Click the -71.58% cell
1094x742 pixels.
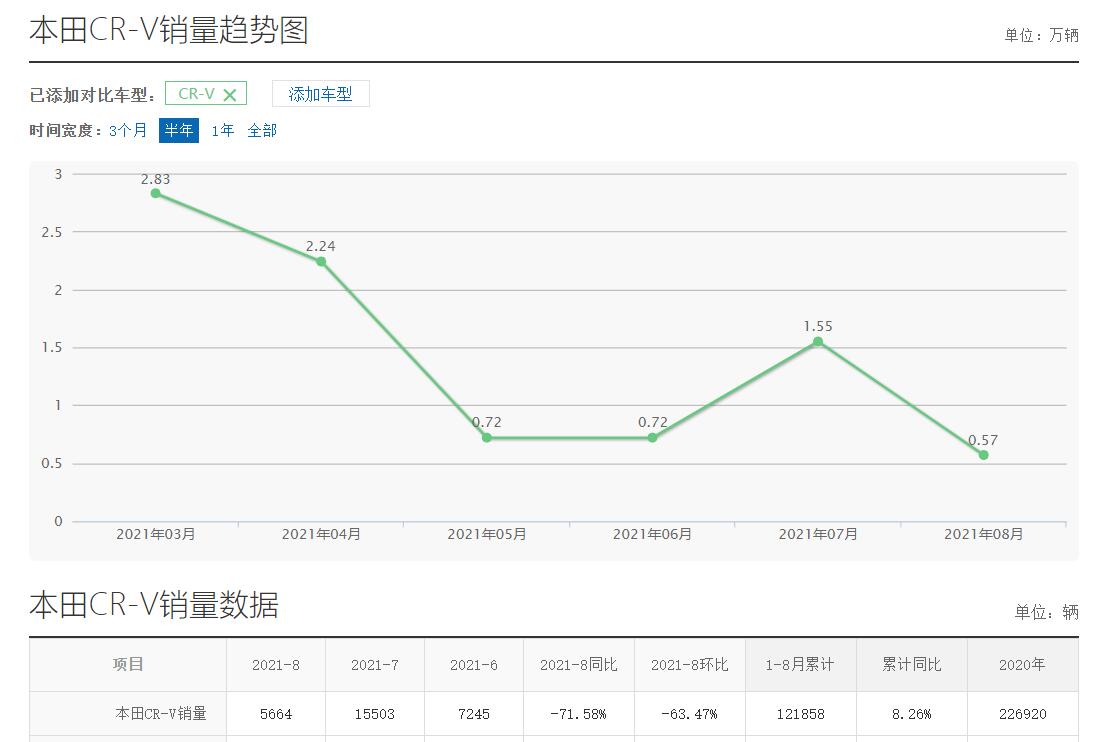click(x=578, y=714)
